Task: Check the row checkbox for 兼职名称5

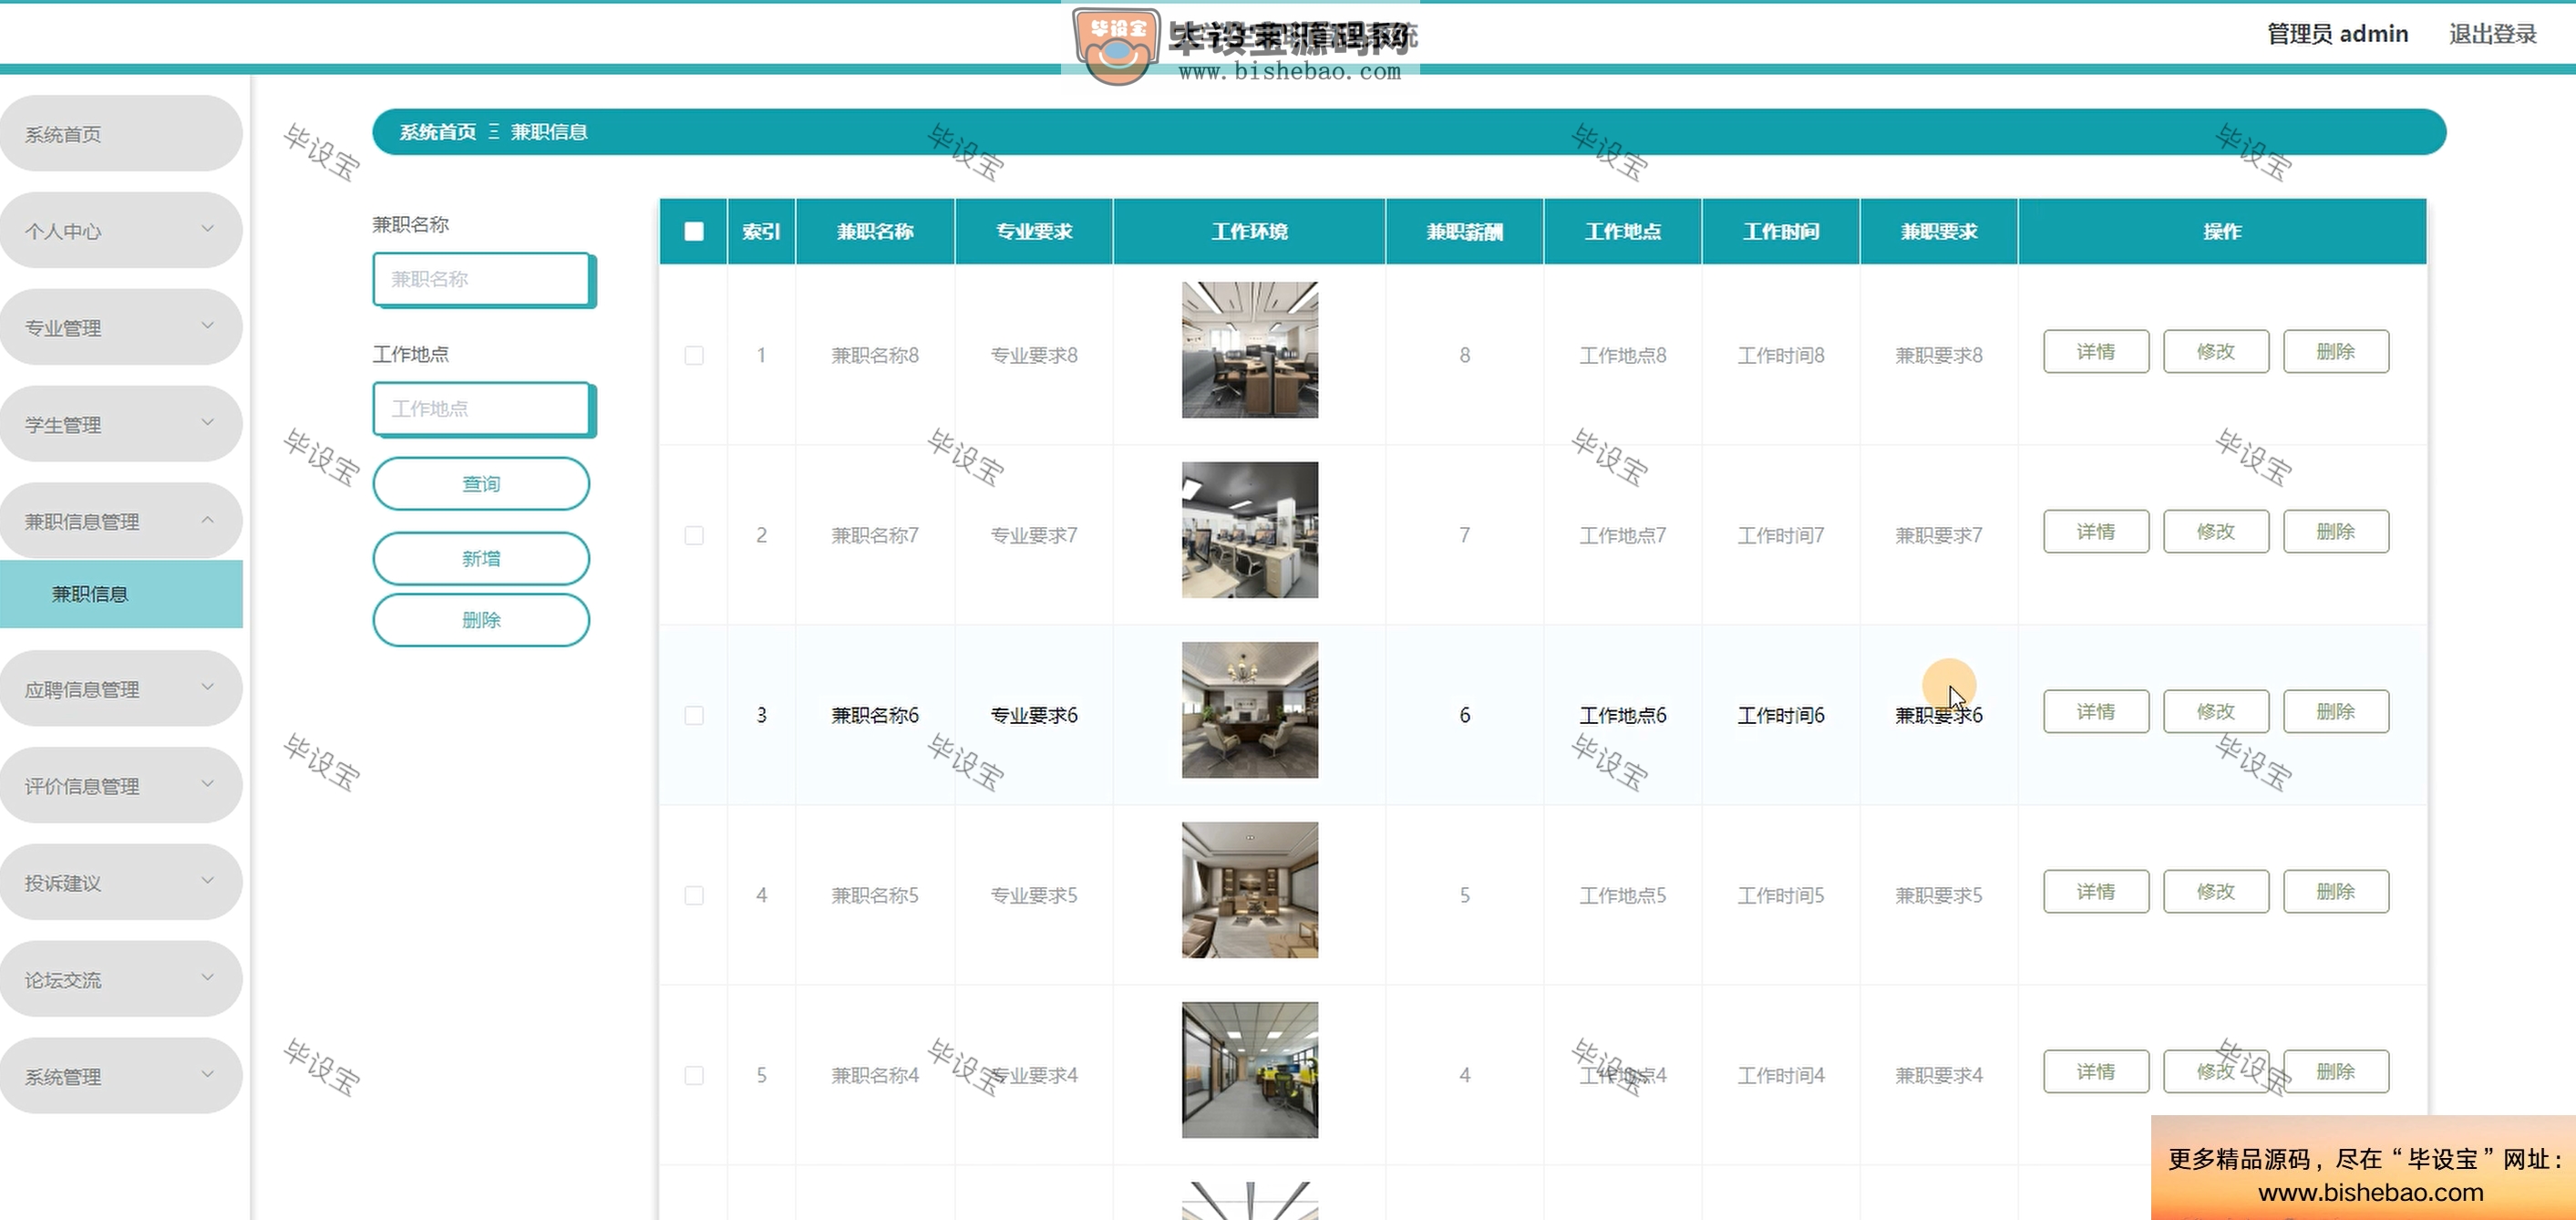Action: tap(694, 895)
